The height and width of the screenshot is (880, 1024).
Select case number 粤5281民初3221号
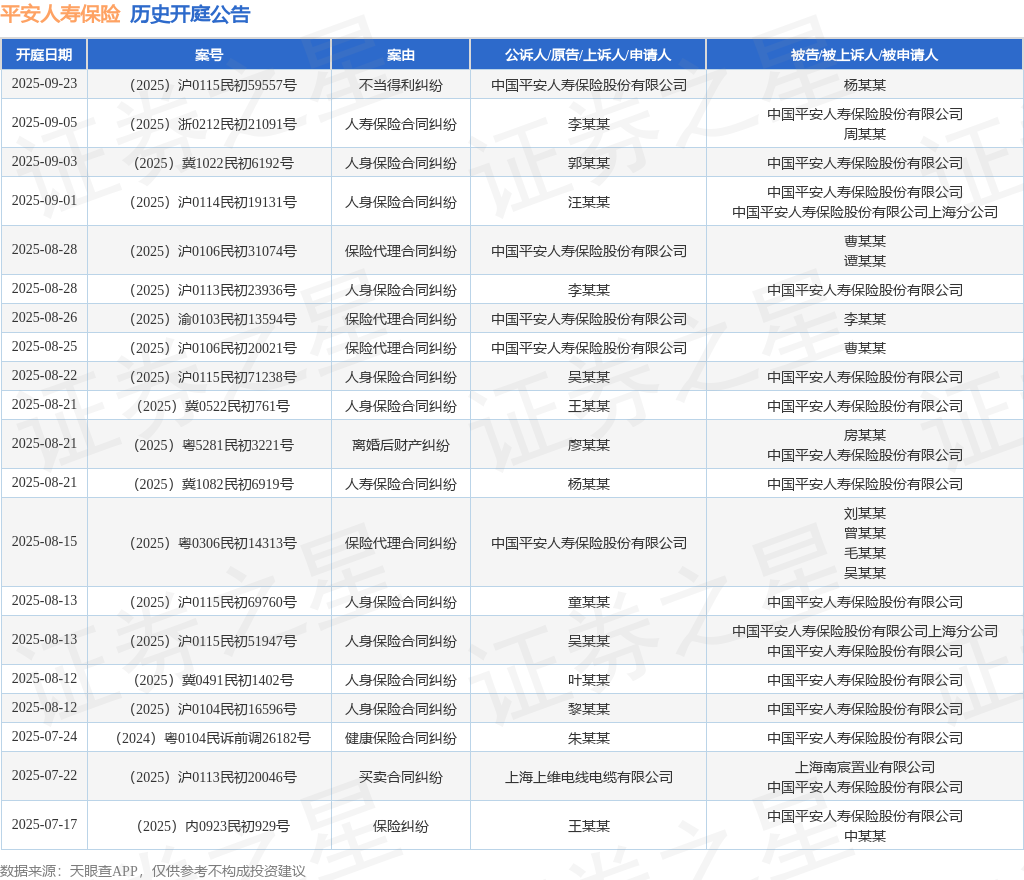point(213,445)
